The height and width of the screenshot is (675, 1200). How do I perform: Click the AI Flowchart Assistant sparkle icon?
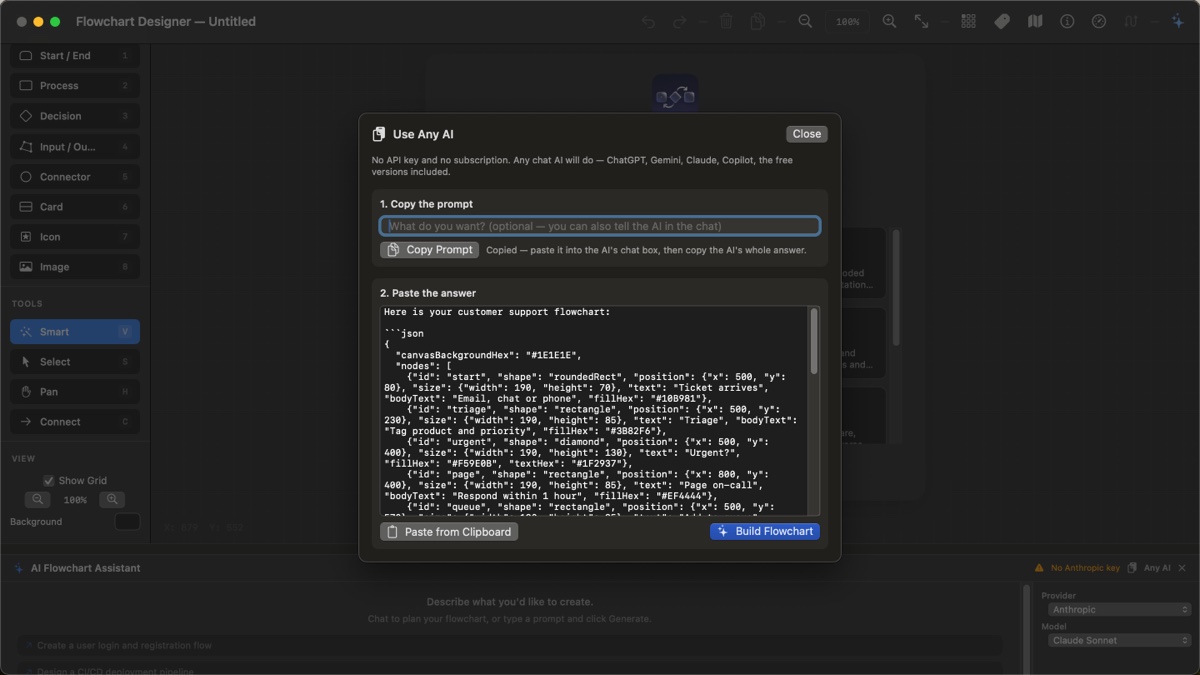click(18, 568)
